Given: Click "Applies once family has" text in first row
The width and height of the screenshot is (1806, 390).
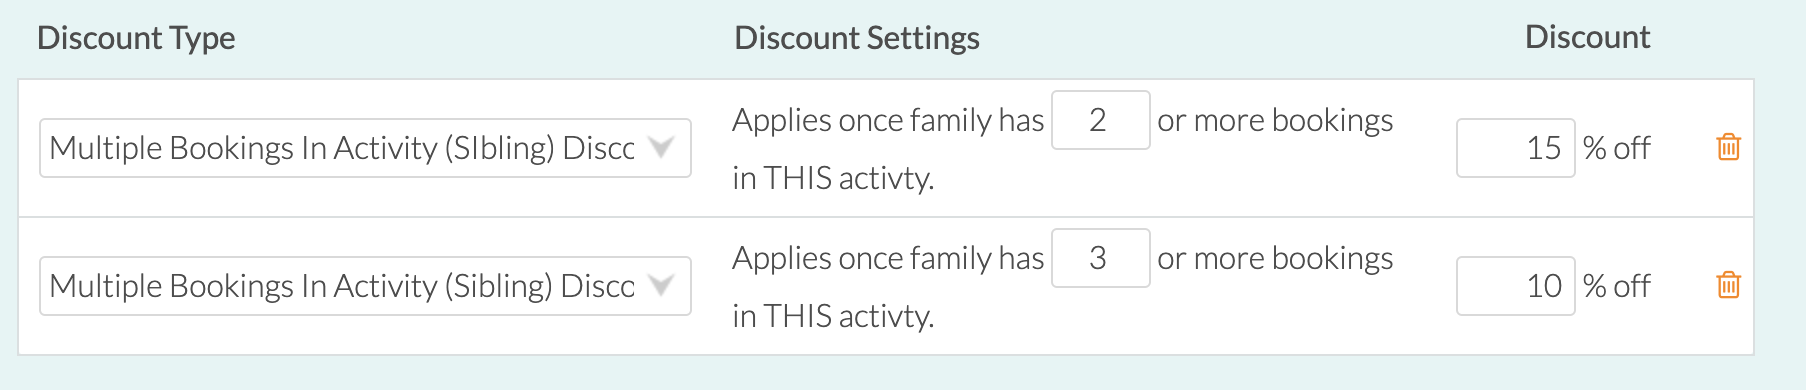Looking at the screenshot, I should coord(888,120).
